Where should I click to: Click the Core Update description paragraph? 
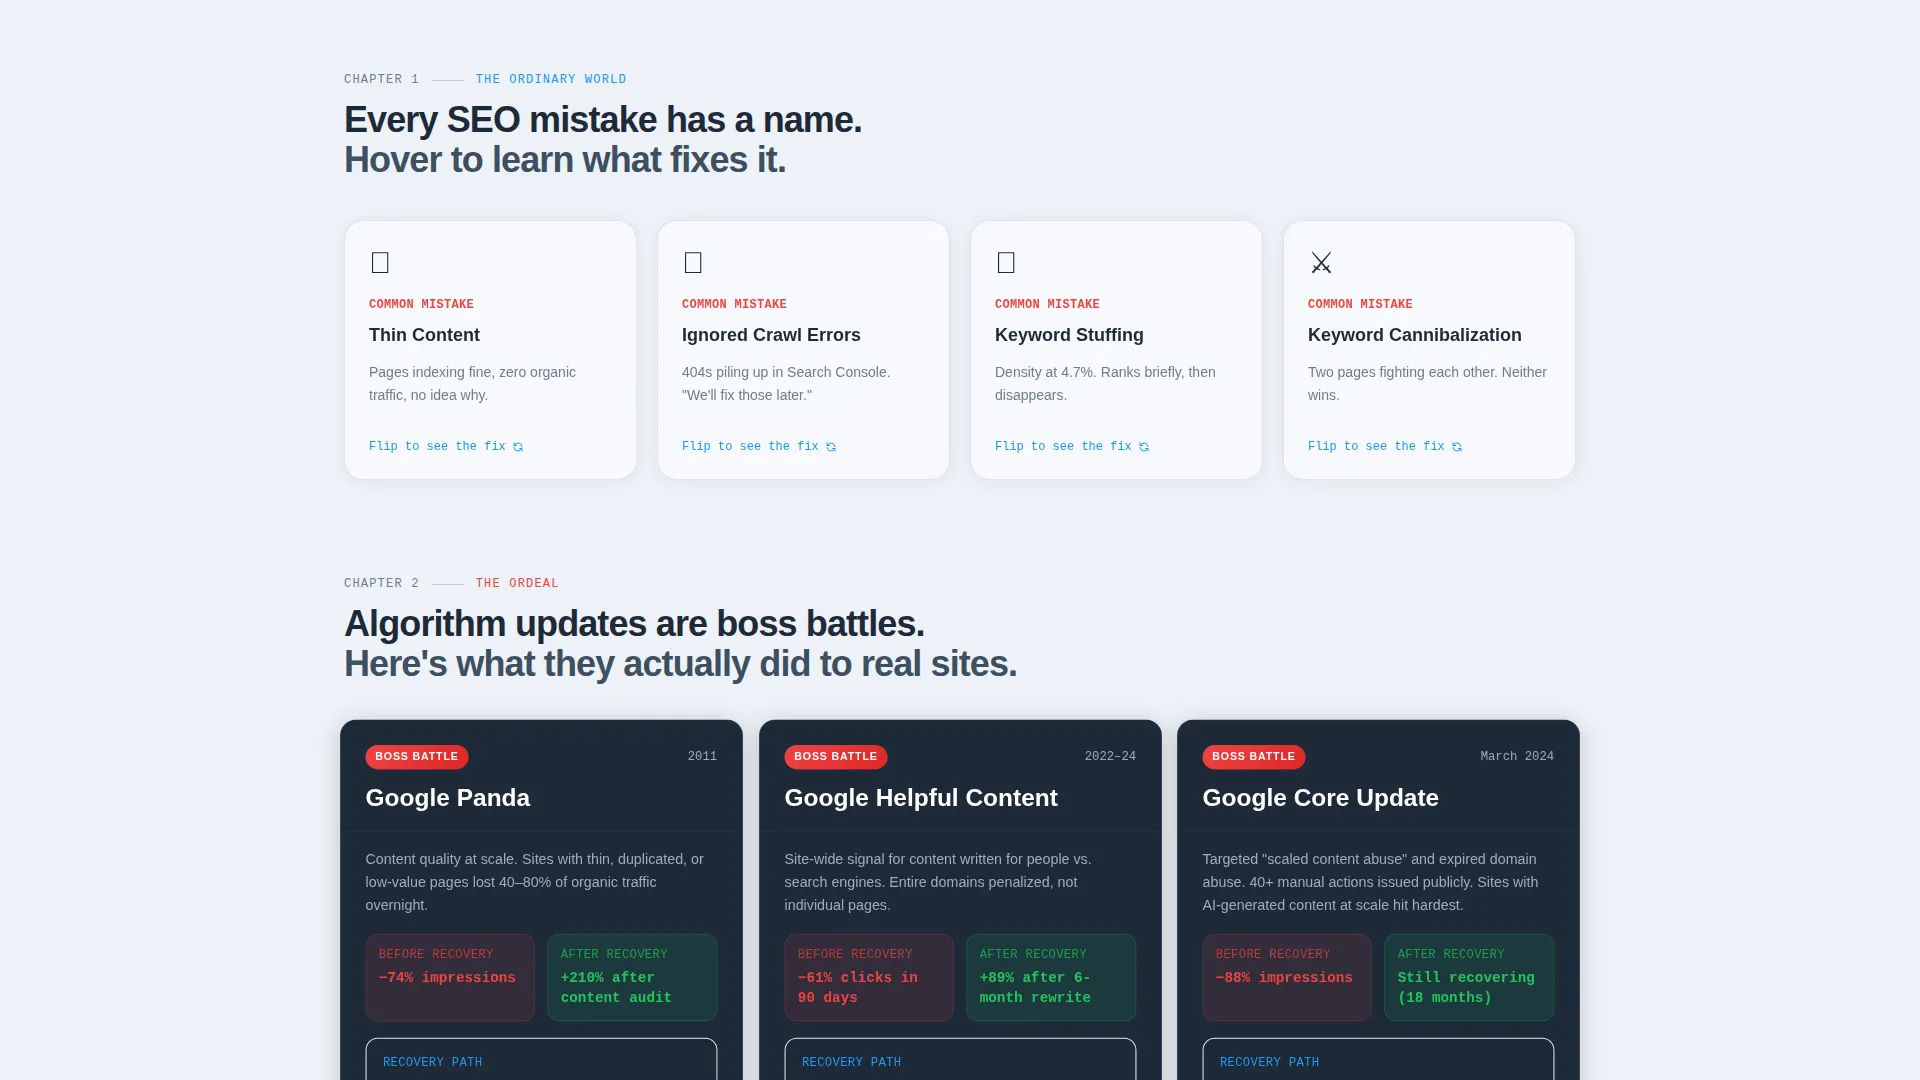coord(1370,882)
